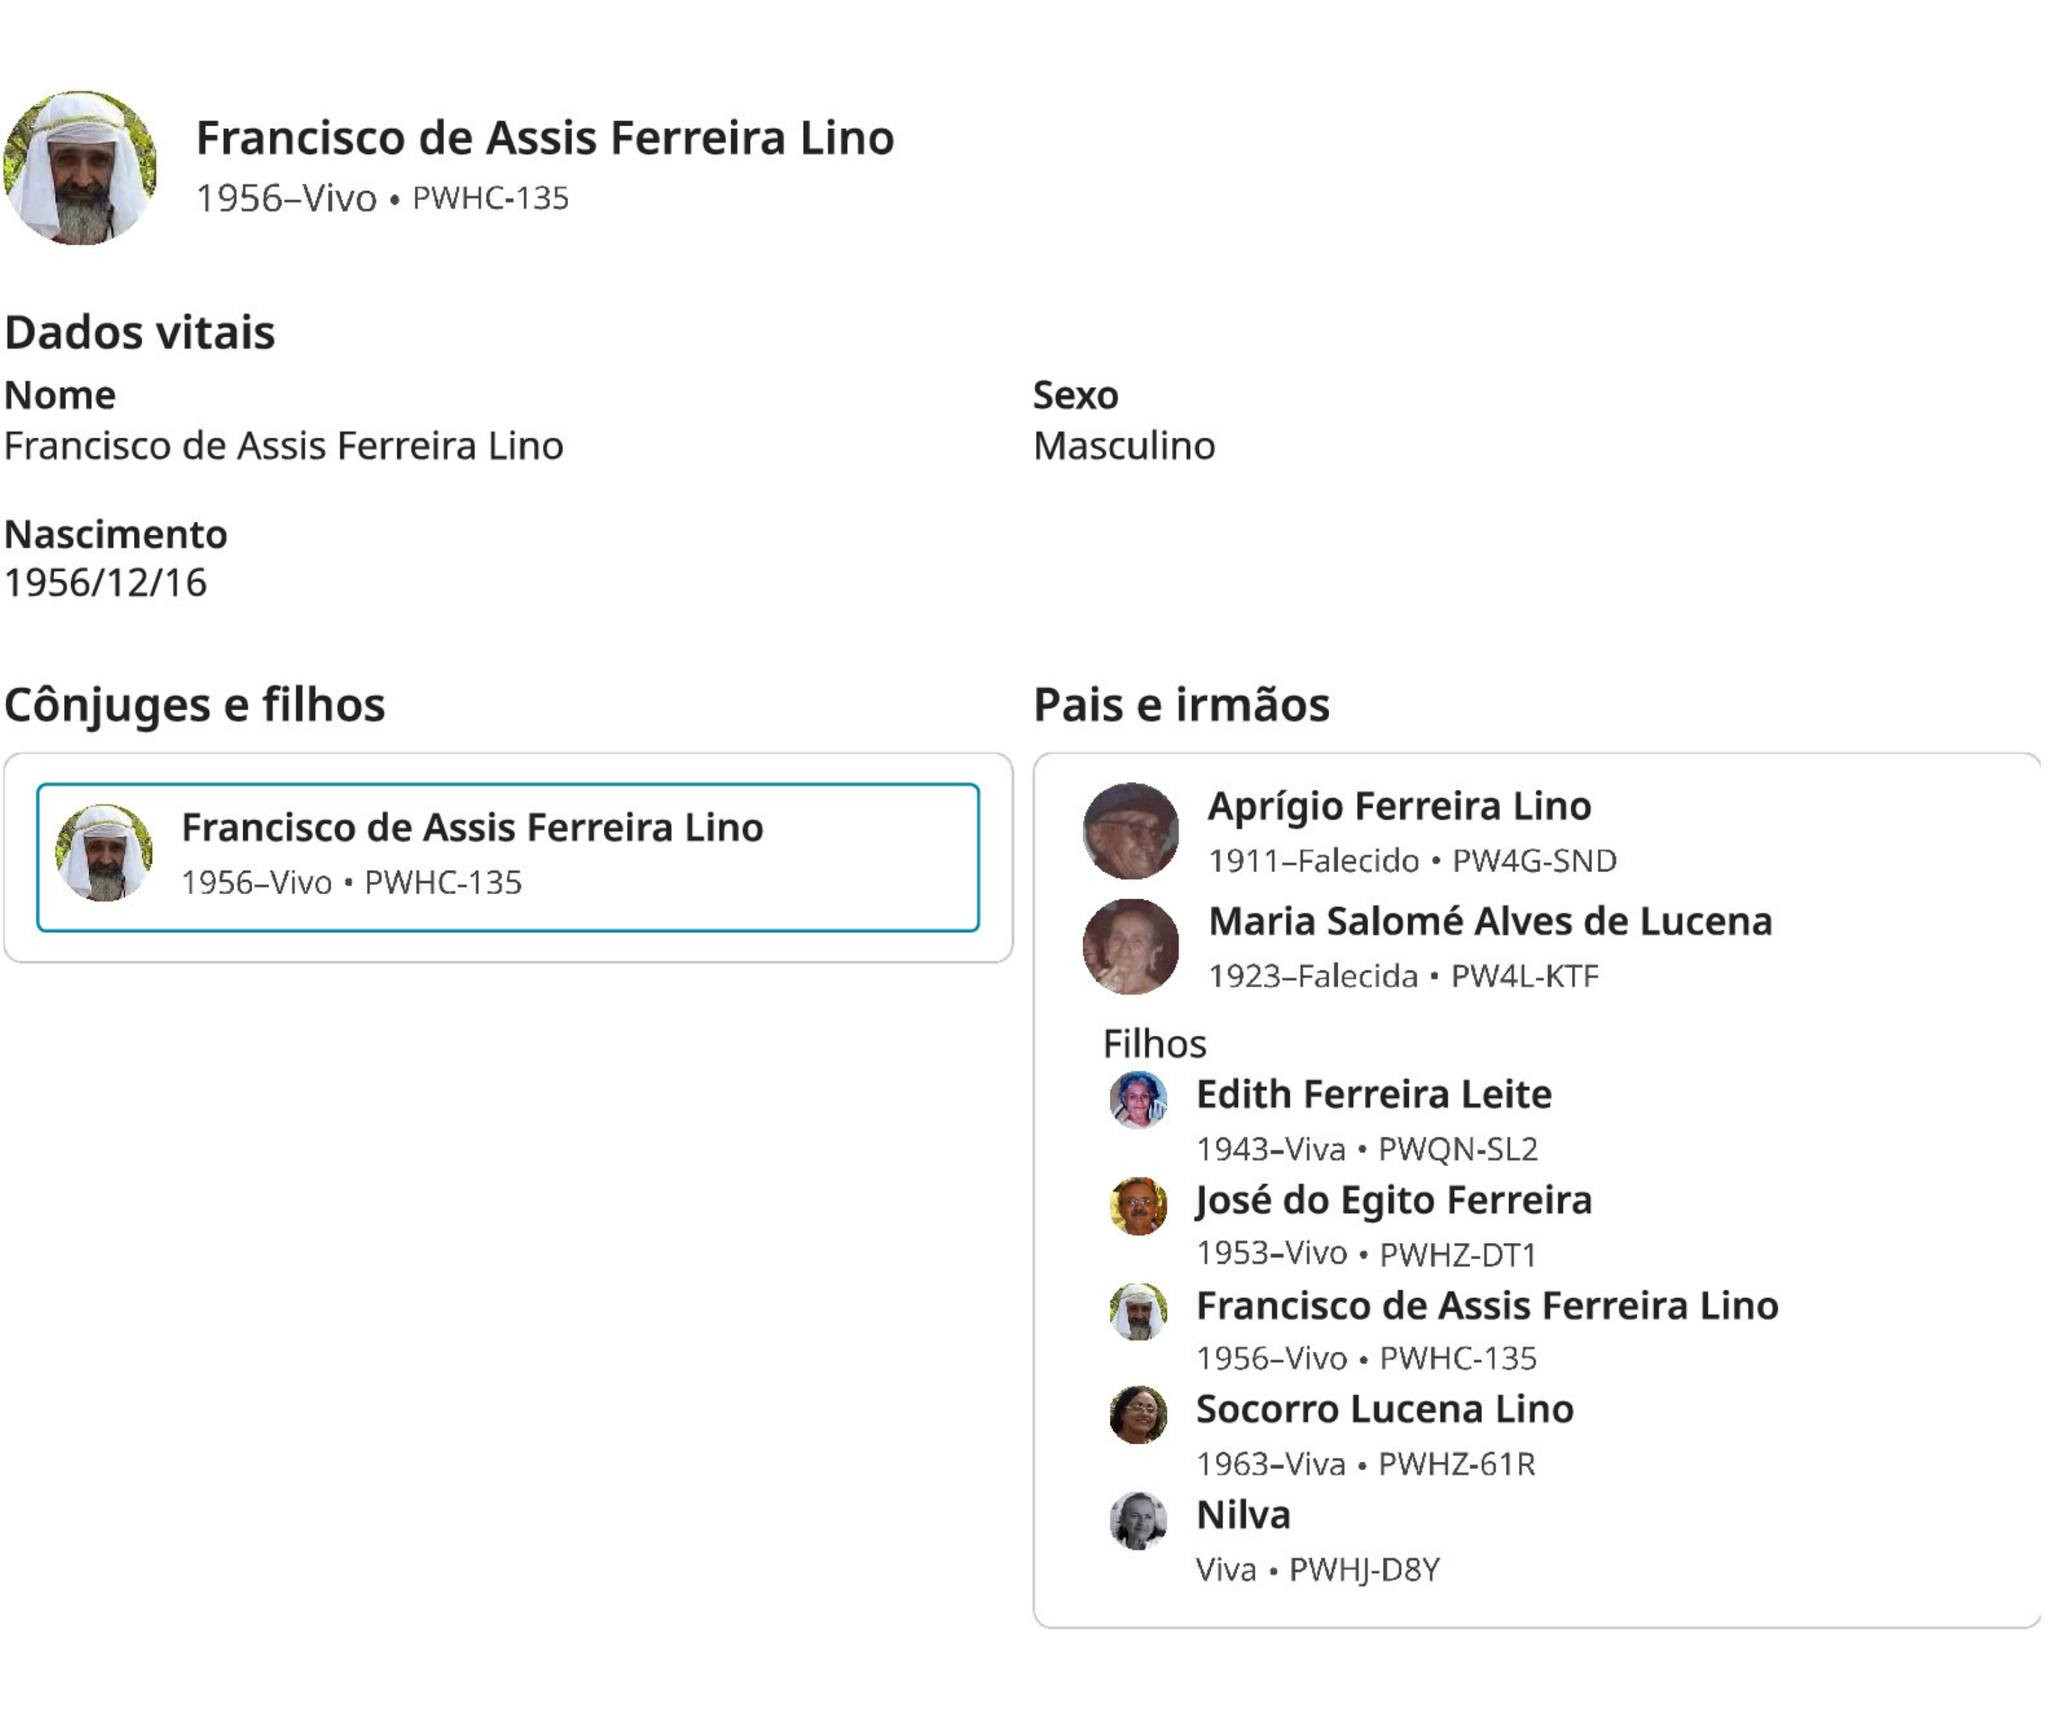Click Francisco's name in the Cônjuges e filhos card
The width and height of the screenshot is (2048, 1717).
point(472,828)
